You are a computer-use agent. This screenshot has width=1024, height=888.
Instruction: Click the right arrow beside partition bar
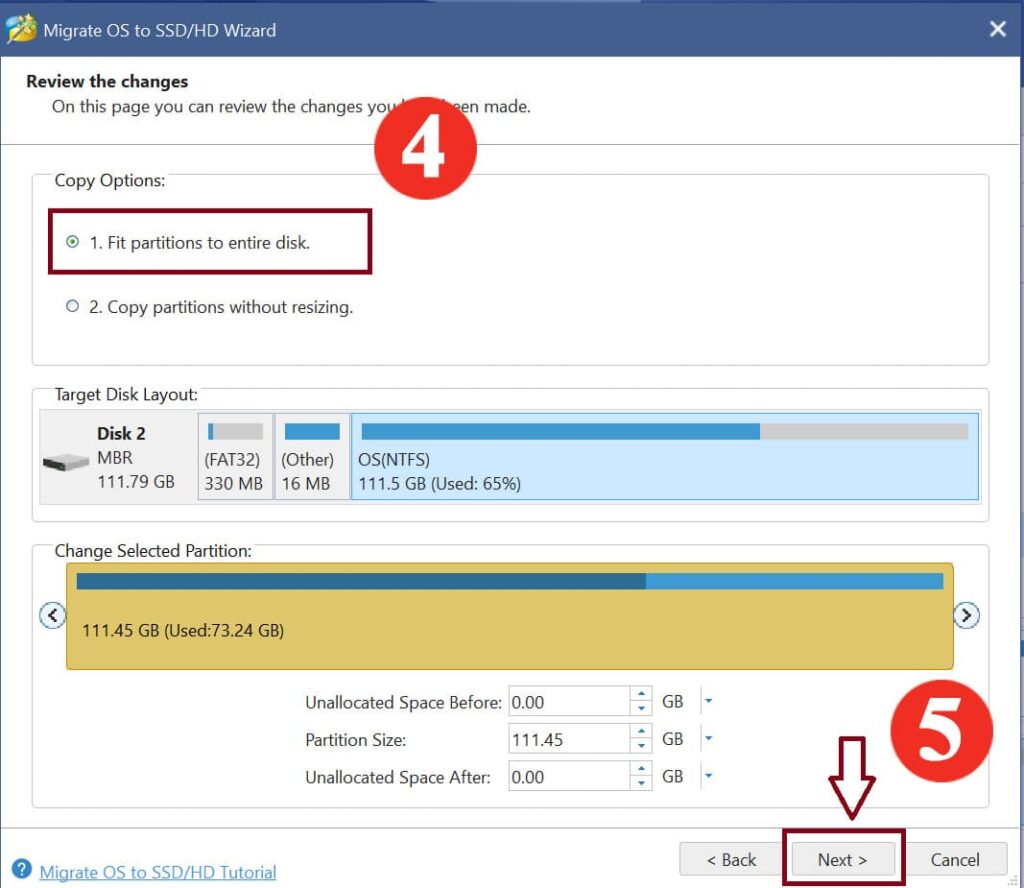pos(965,615)
